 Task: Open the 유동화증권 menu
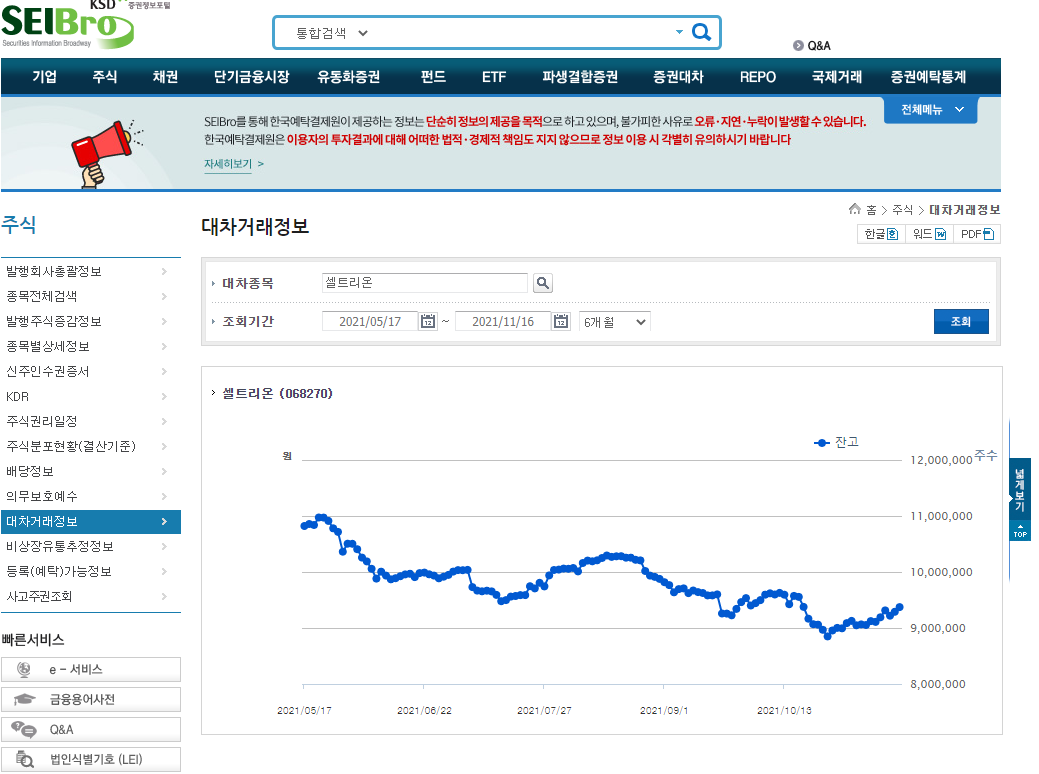coord(349,77)
